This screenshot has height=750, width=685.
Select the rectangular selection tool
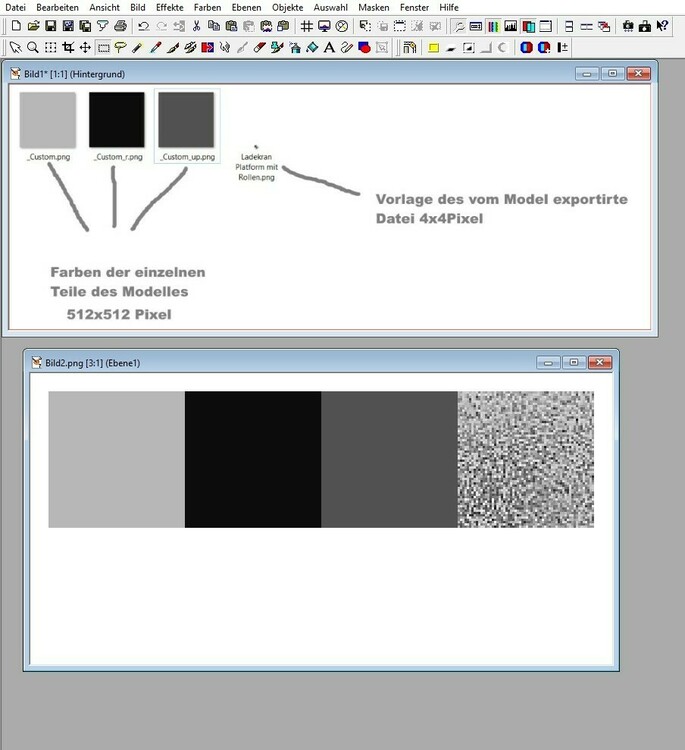(x=103, y=47)
